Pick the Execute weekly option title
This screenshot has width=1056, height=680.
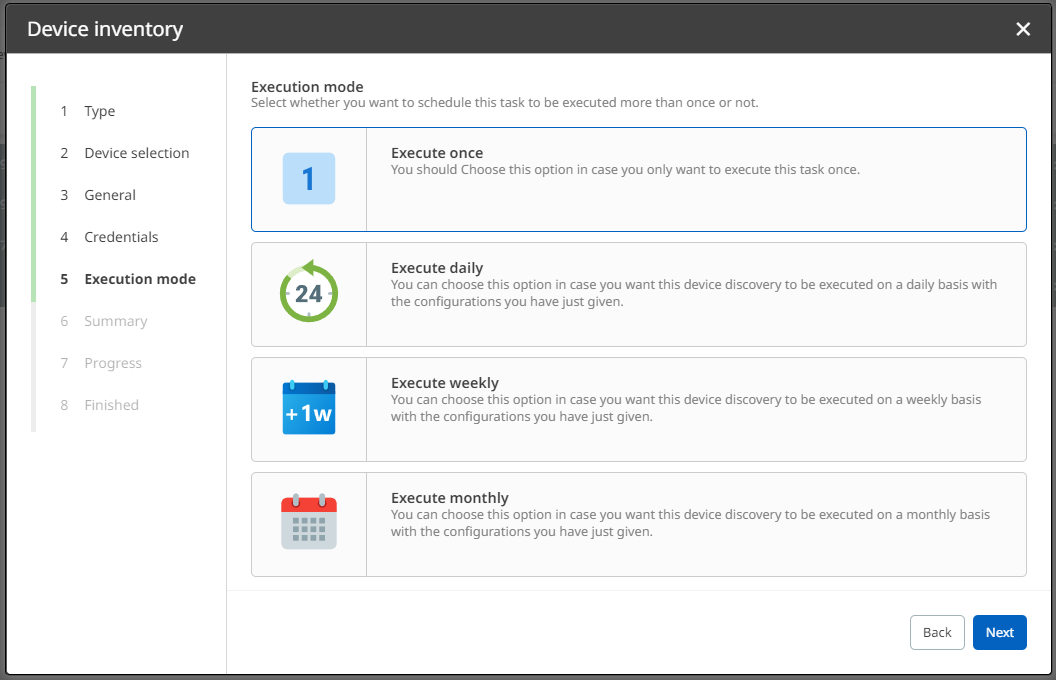(444, 383)
